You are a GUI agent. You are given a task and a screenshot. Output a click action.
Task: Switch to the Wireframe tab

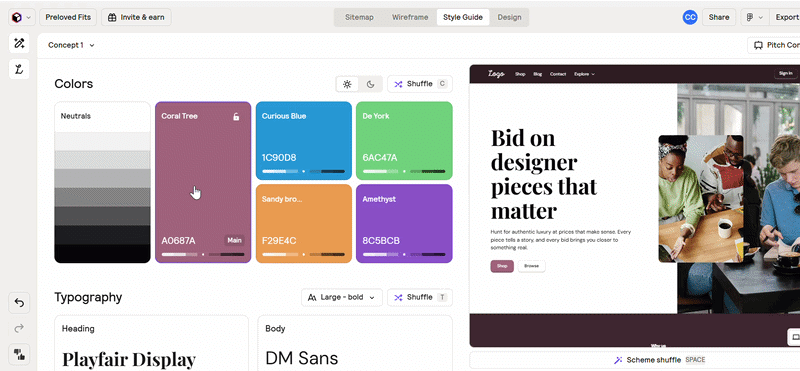410,17
